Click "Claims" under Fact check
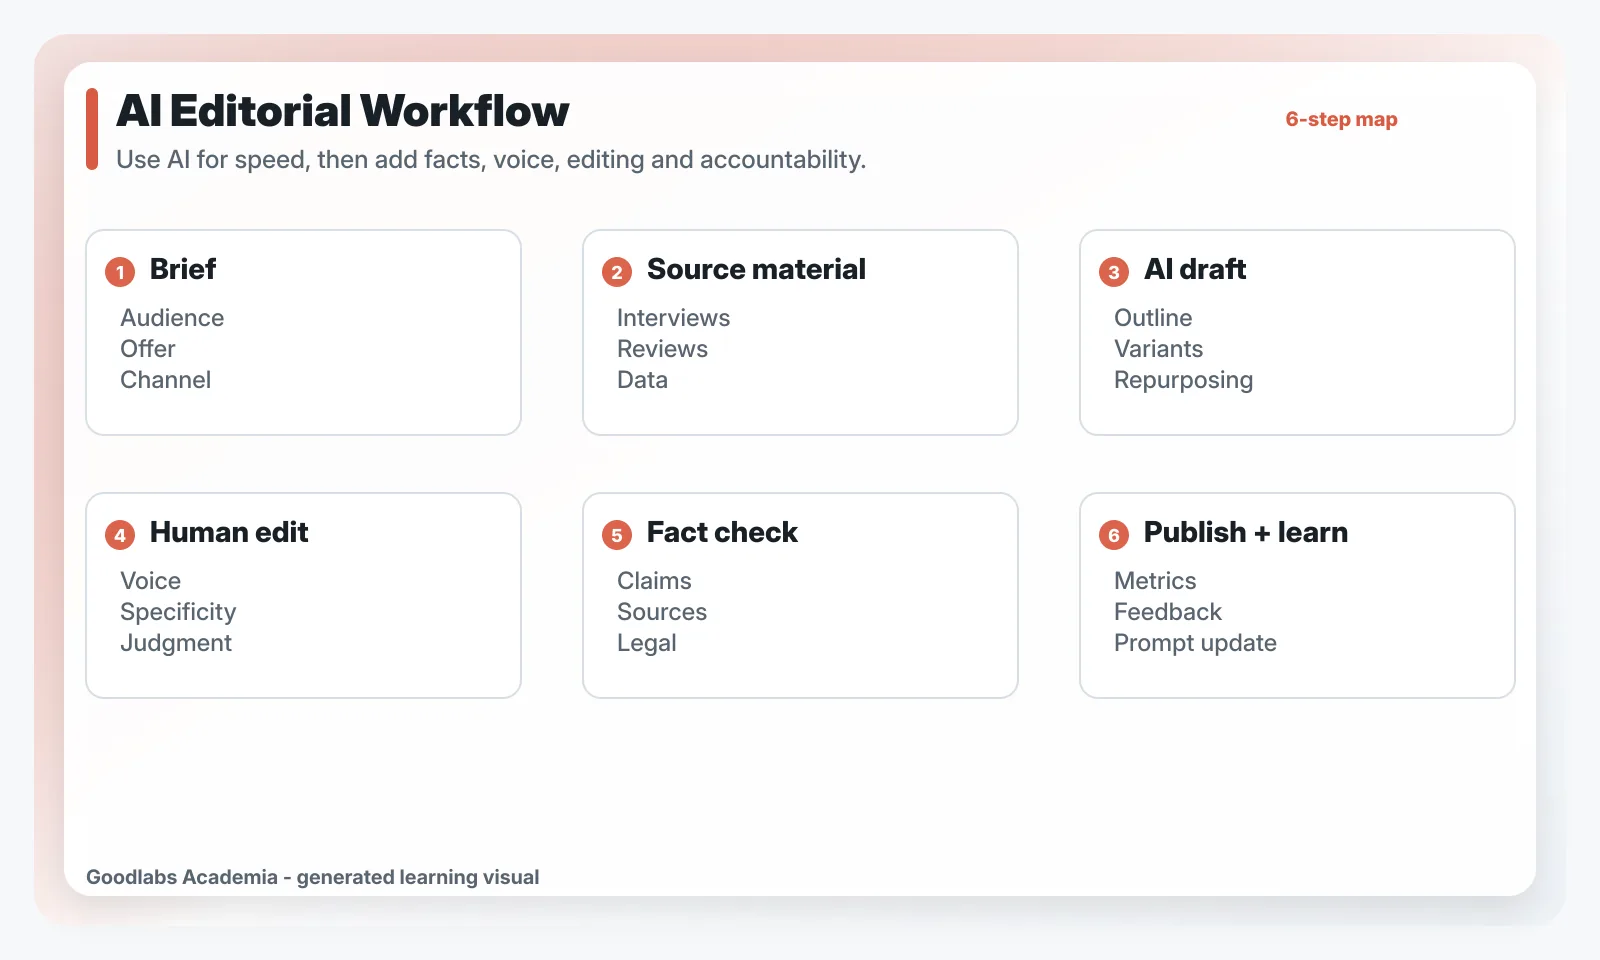Viewport: 1600px width, 960px height. [x=654, y=581]
